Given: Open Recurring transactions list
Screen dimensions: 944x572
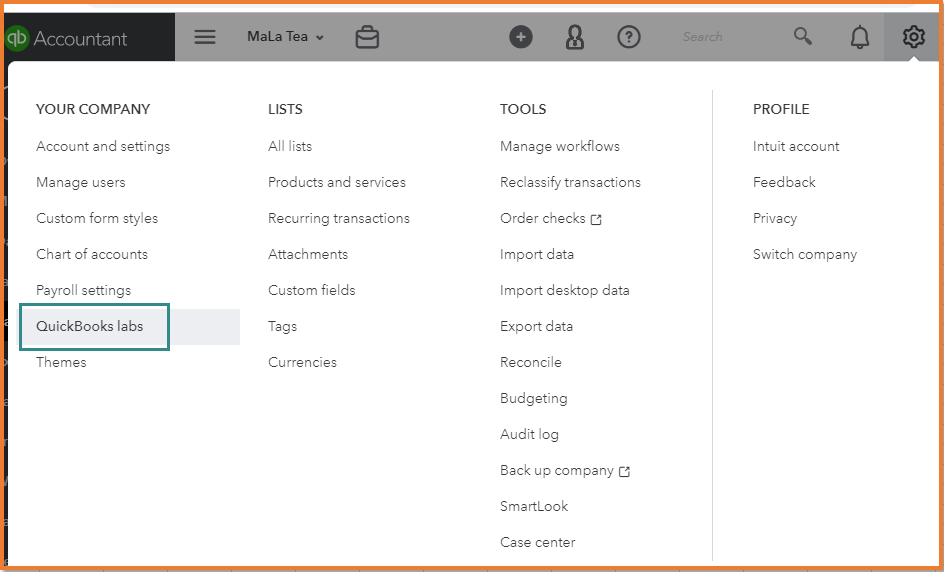Looking at the screenshot, I should (339, 218).
